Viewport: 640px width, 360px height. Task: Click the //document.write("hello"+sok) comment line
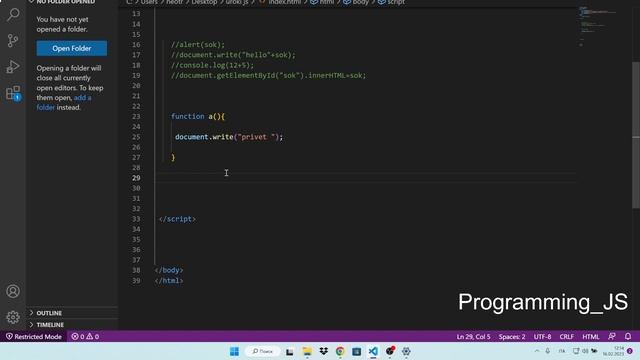click(x=233, y=55)
